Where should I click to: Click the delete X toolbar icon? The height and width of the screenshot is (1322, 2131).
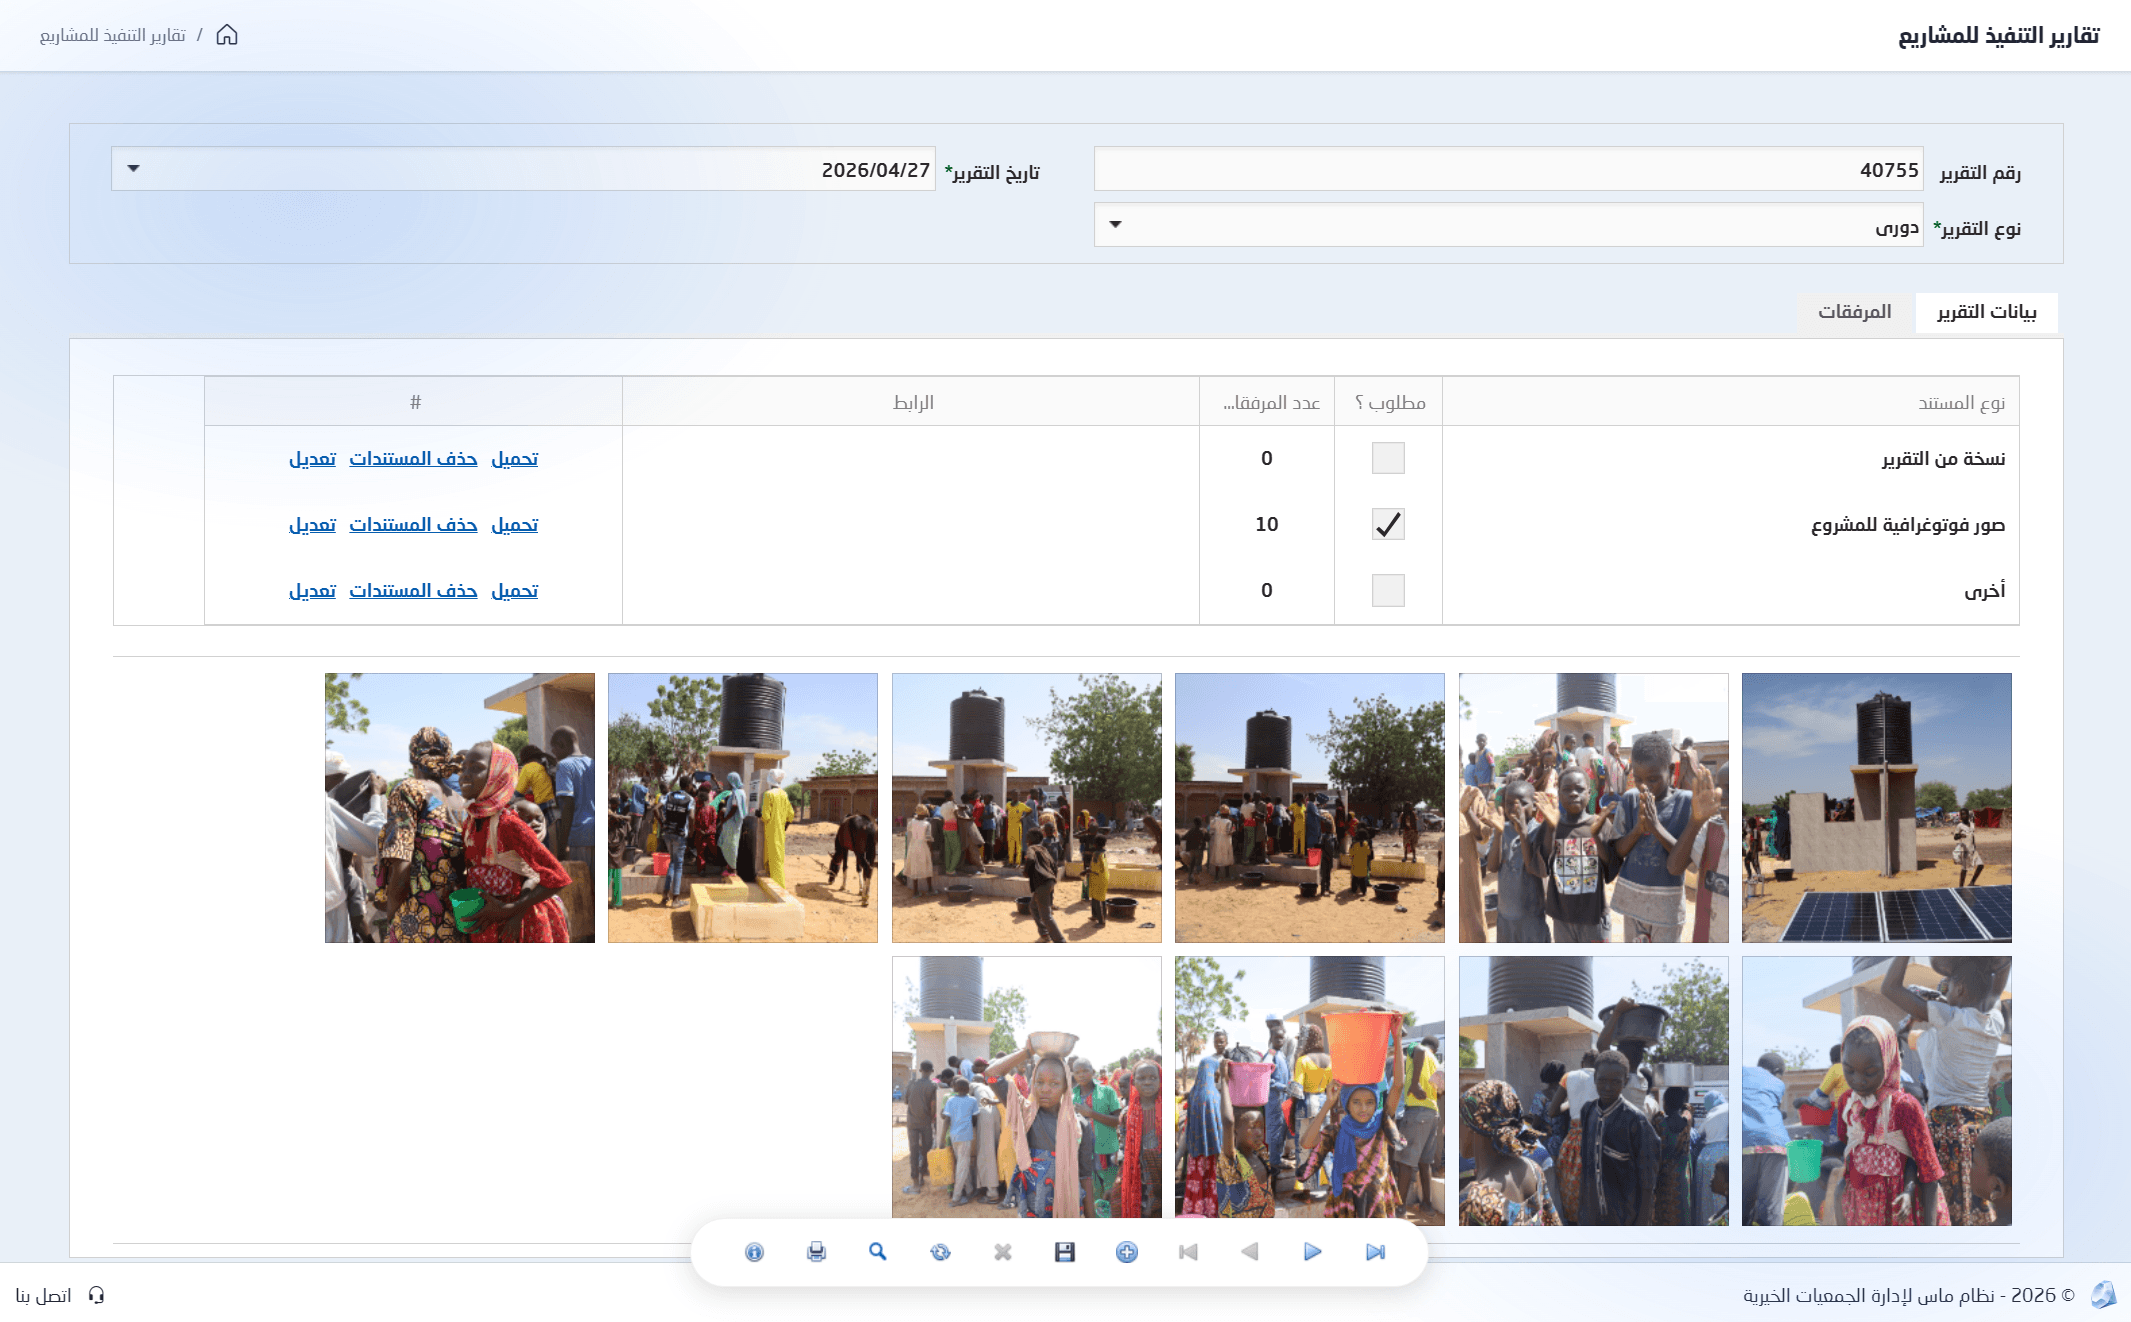pyautogui.click(x=1003, y=1252)
